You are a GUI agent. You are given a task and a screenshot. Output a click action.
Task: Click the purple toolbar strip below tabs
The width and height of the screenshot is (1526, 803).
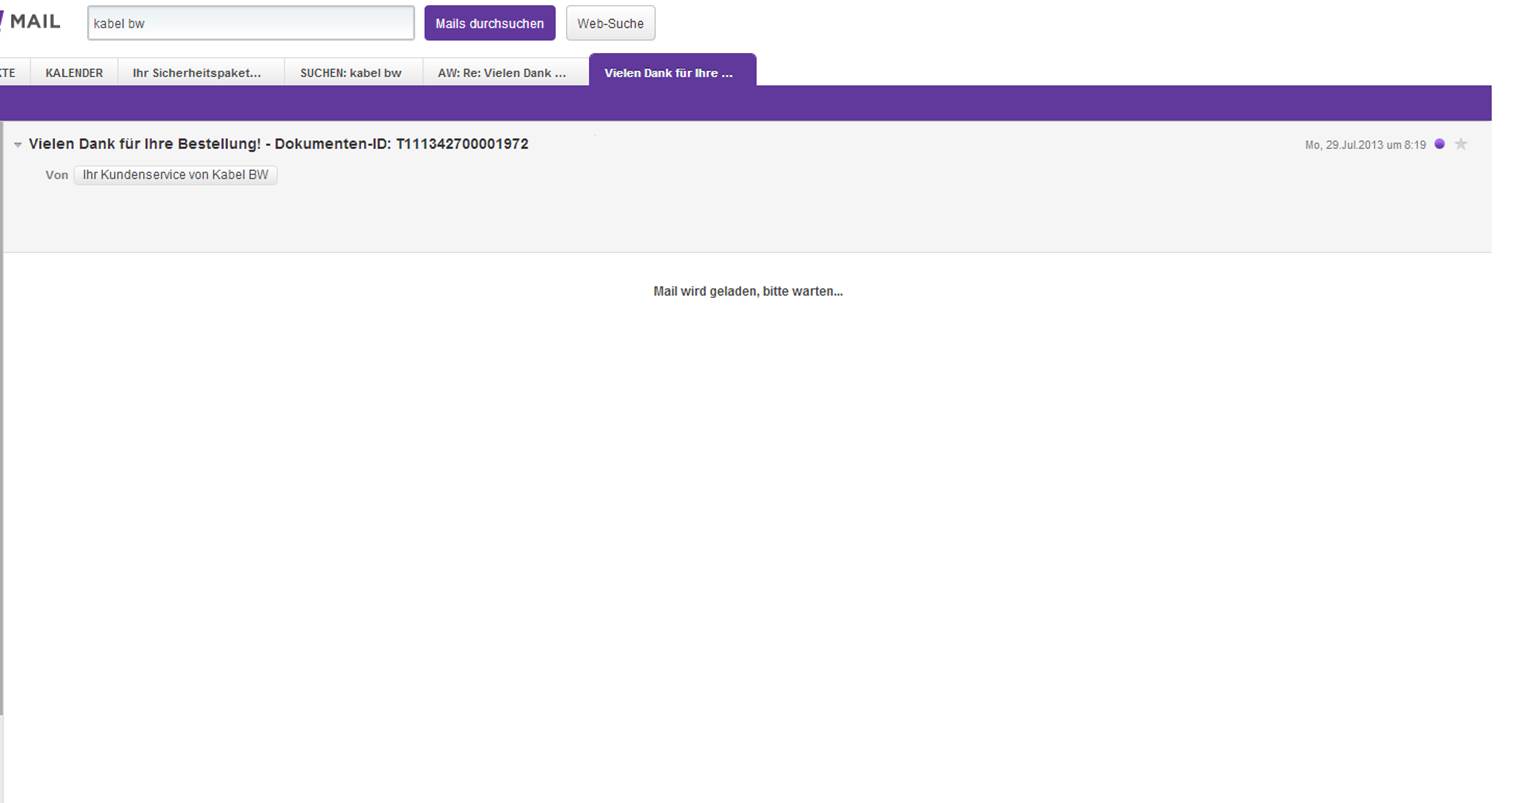click(x=745, y=103)
